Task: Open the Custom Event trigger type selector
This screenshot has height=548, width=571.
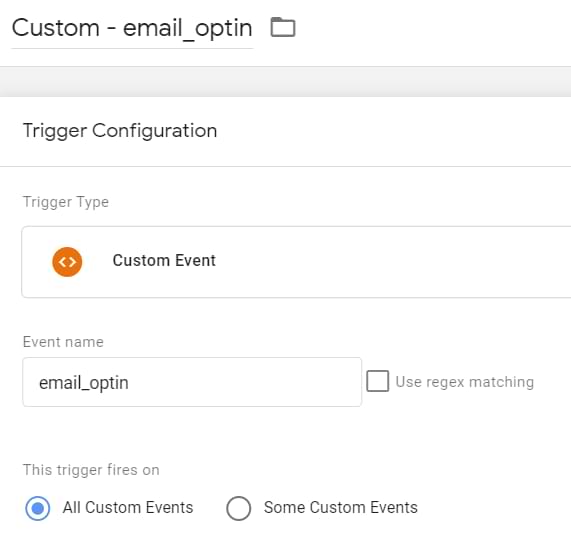Action: [x=296, y=262]
